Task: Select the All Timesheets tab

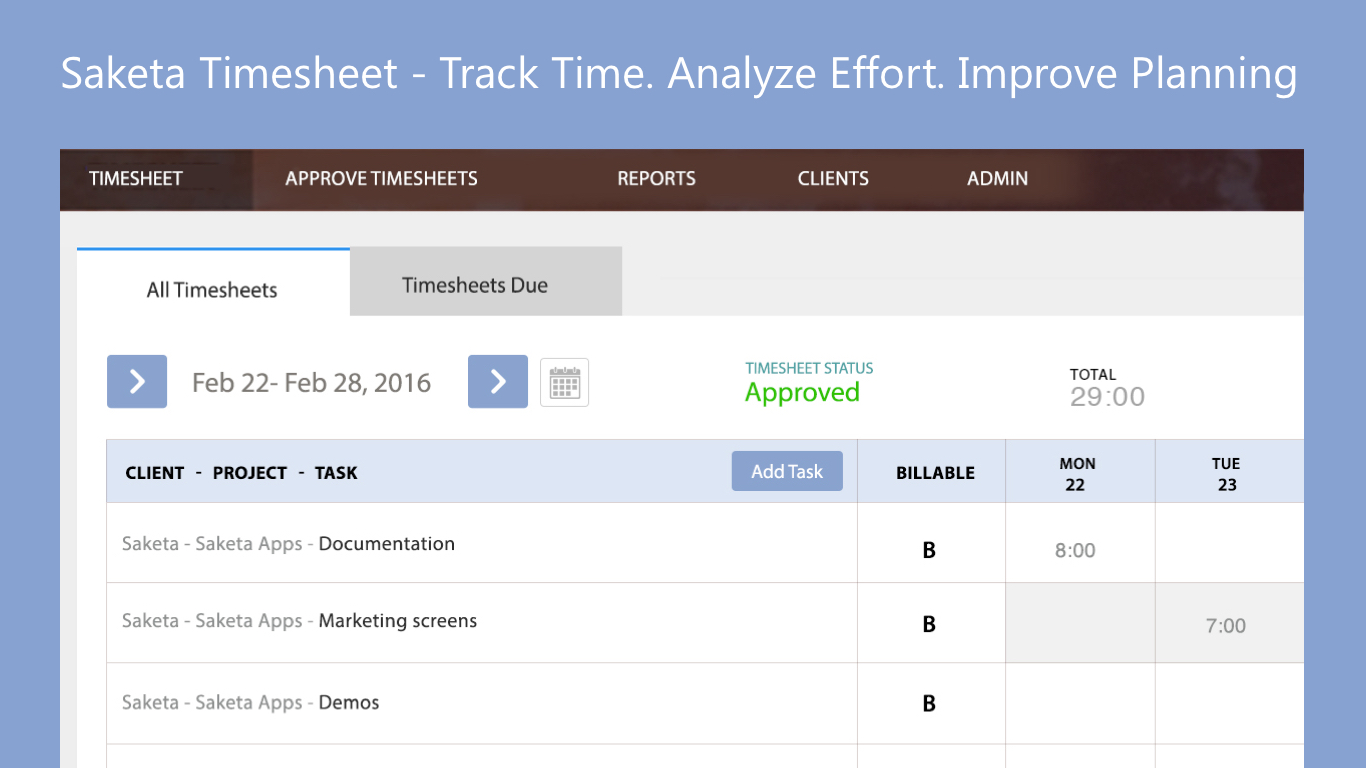Action: 212,290
